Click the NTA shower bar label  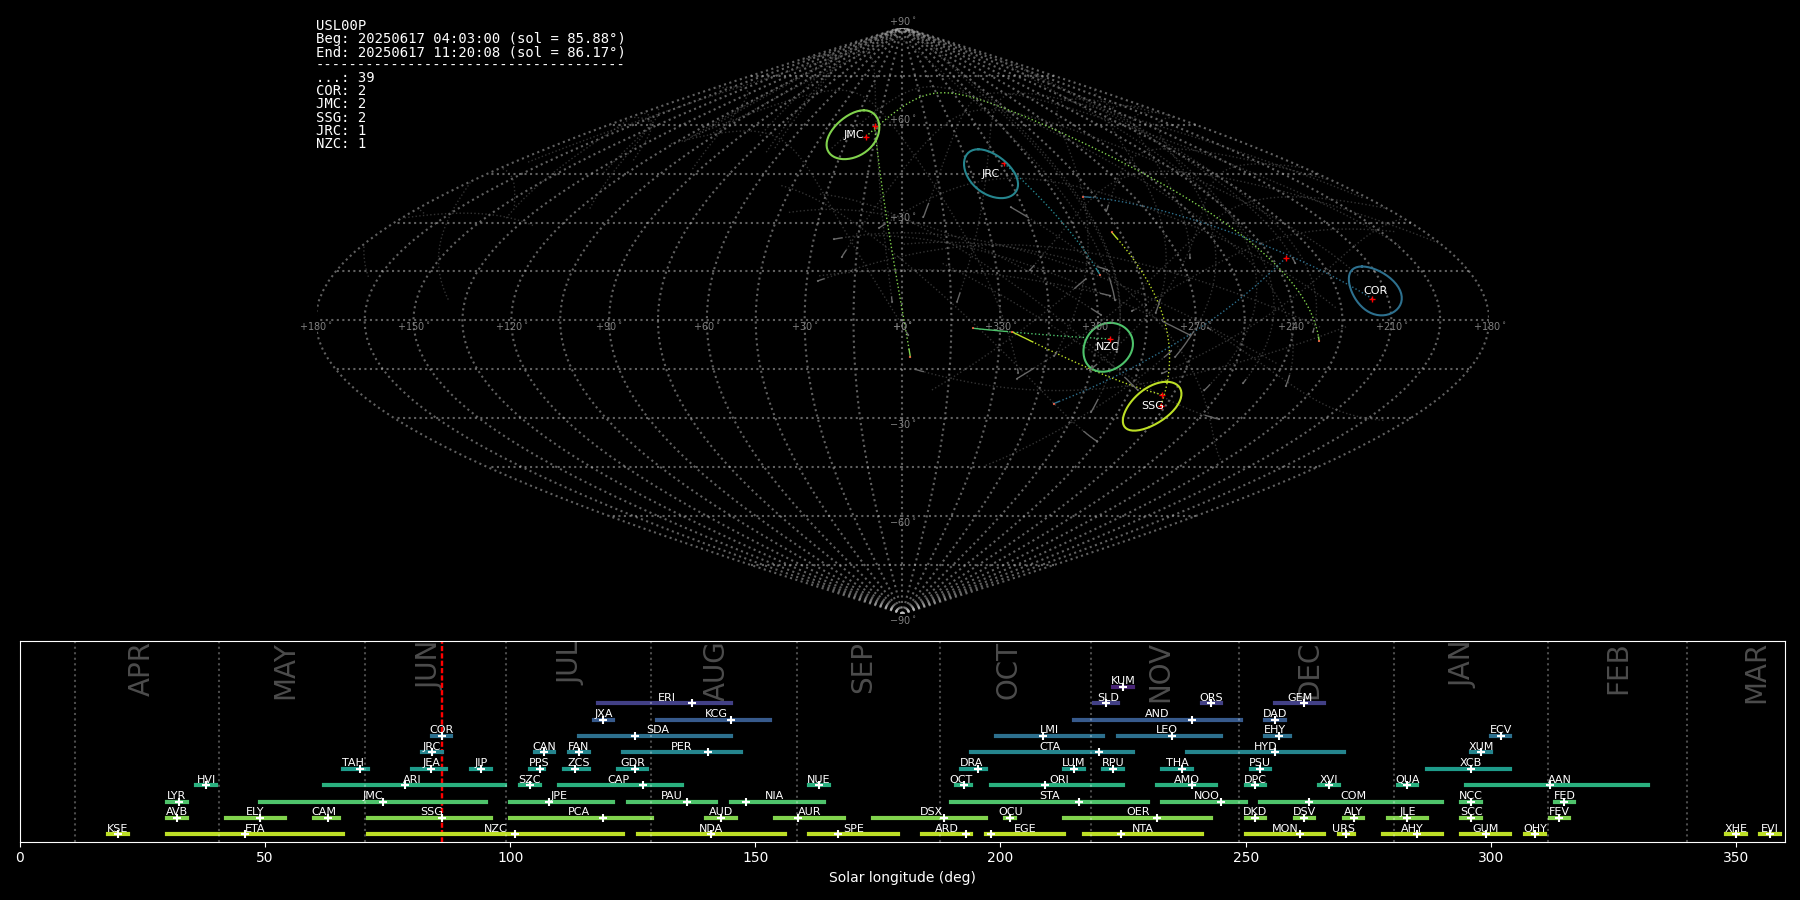click(1142, 829)
